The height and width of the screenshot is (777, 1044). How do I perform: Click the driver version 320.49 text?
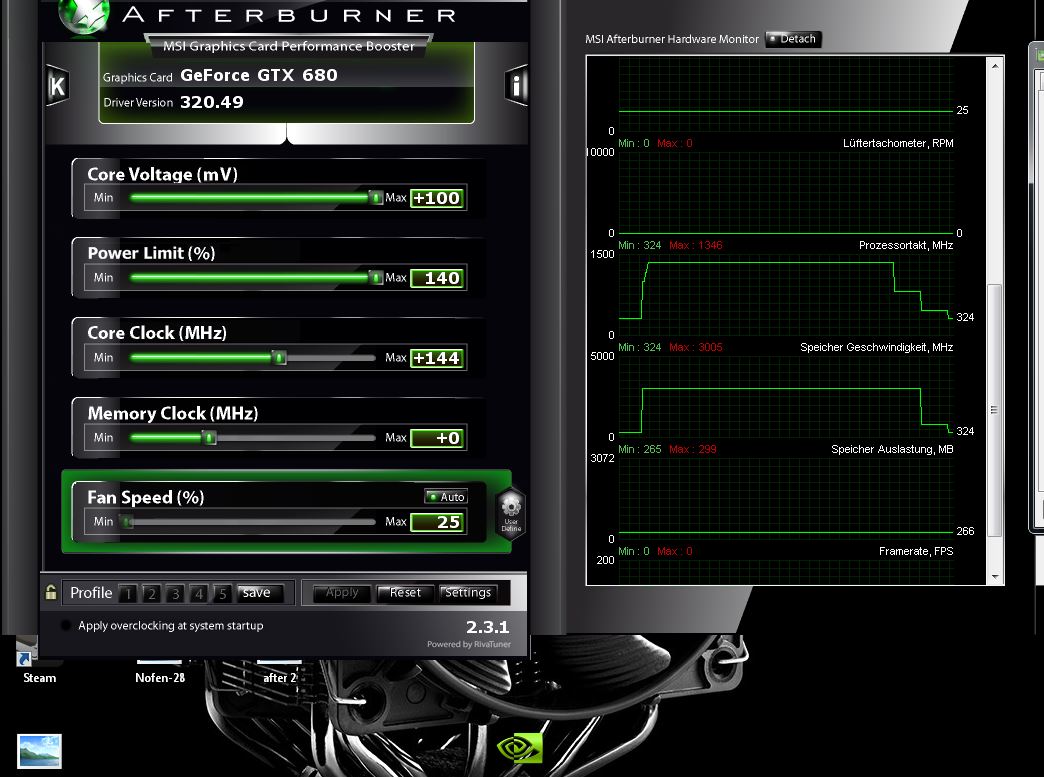coord(212,102)
